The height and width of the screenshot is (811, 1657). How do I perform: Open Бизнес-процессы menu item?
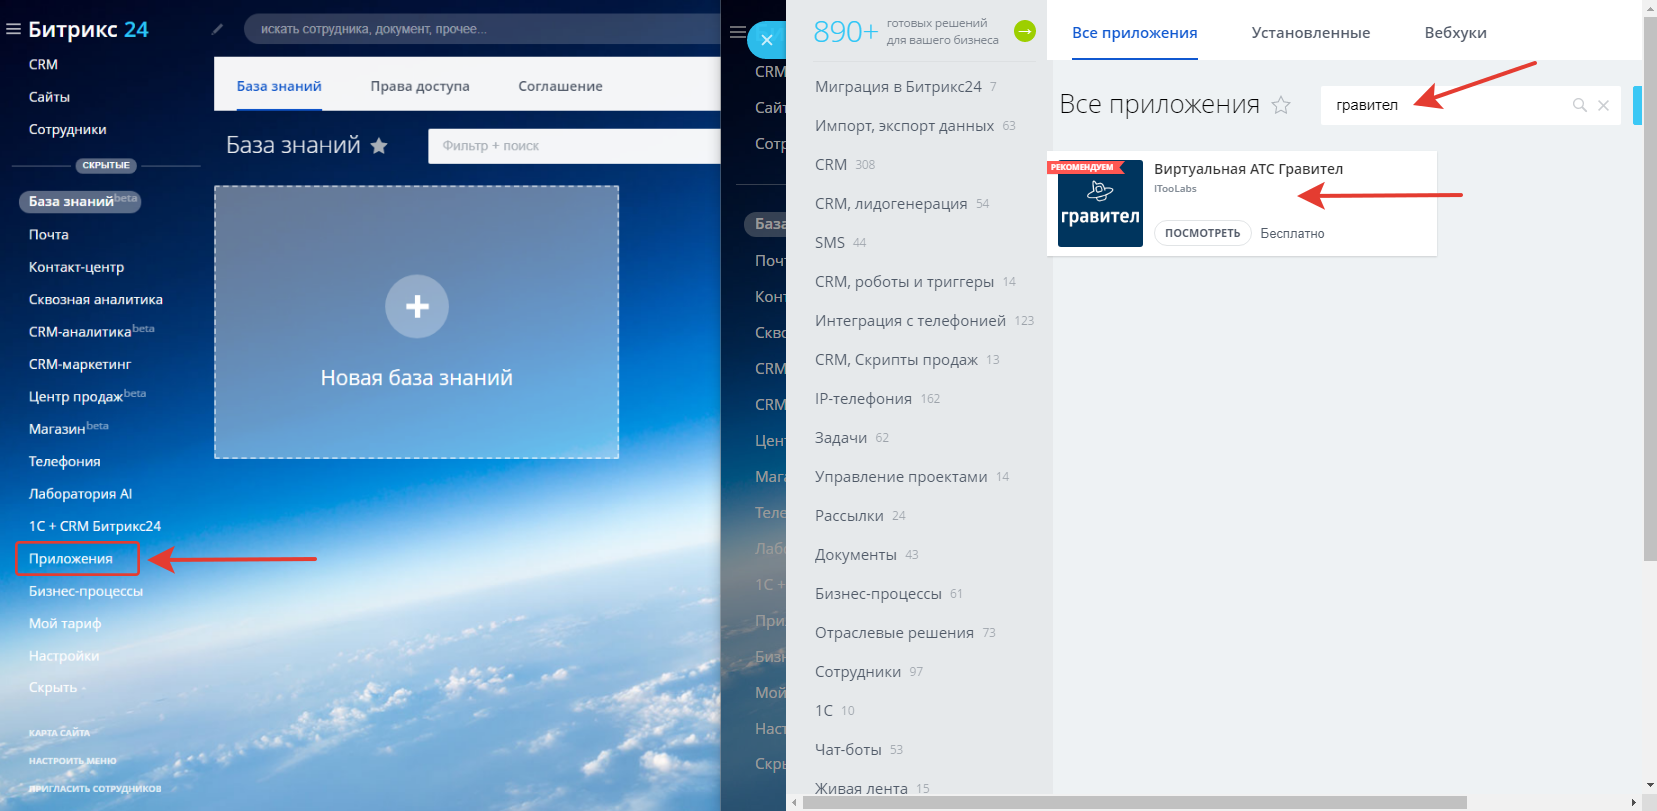[86, 591]
